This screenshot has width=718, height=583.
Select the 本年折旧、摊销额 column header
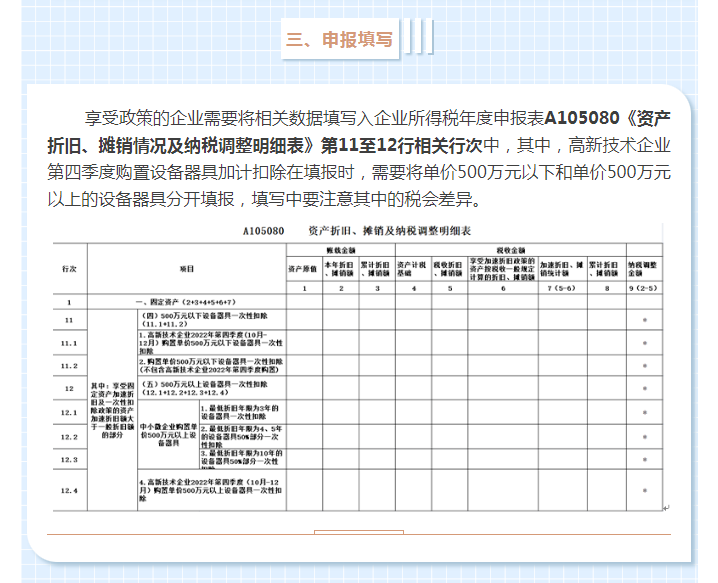(x=341, y=269)
